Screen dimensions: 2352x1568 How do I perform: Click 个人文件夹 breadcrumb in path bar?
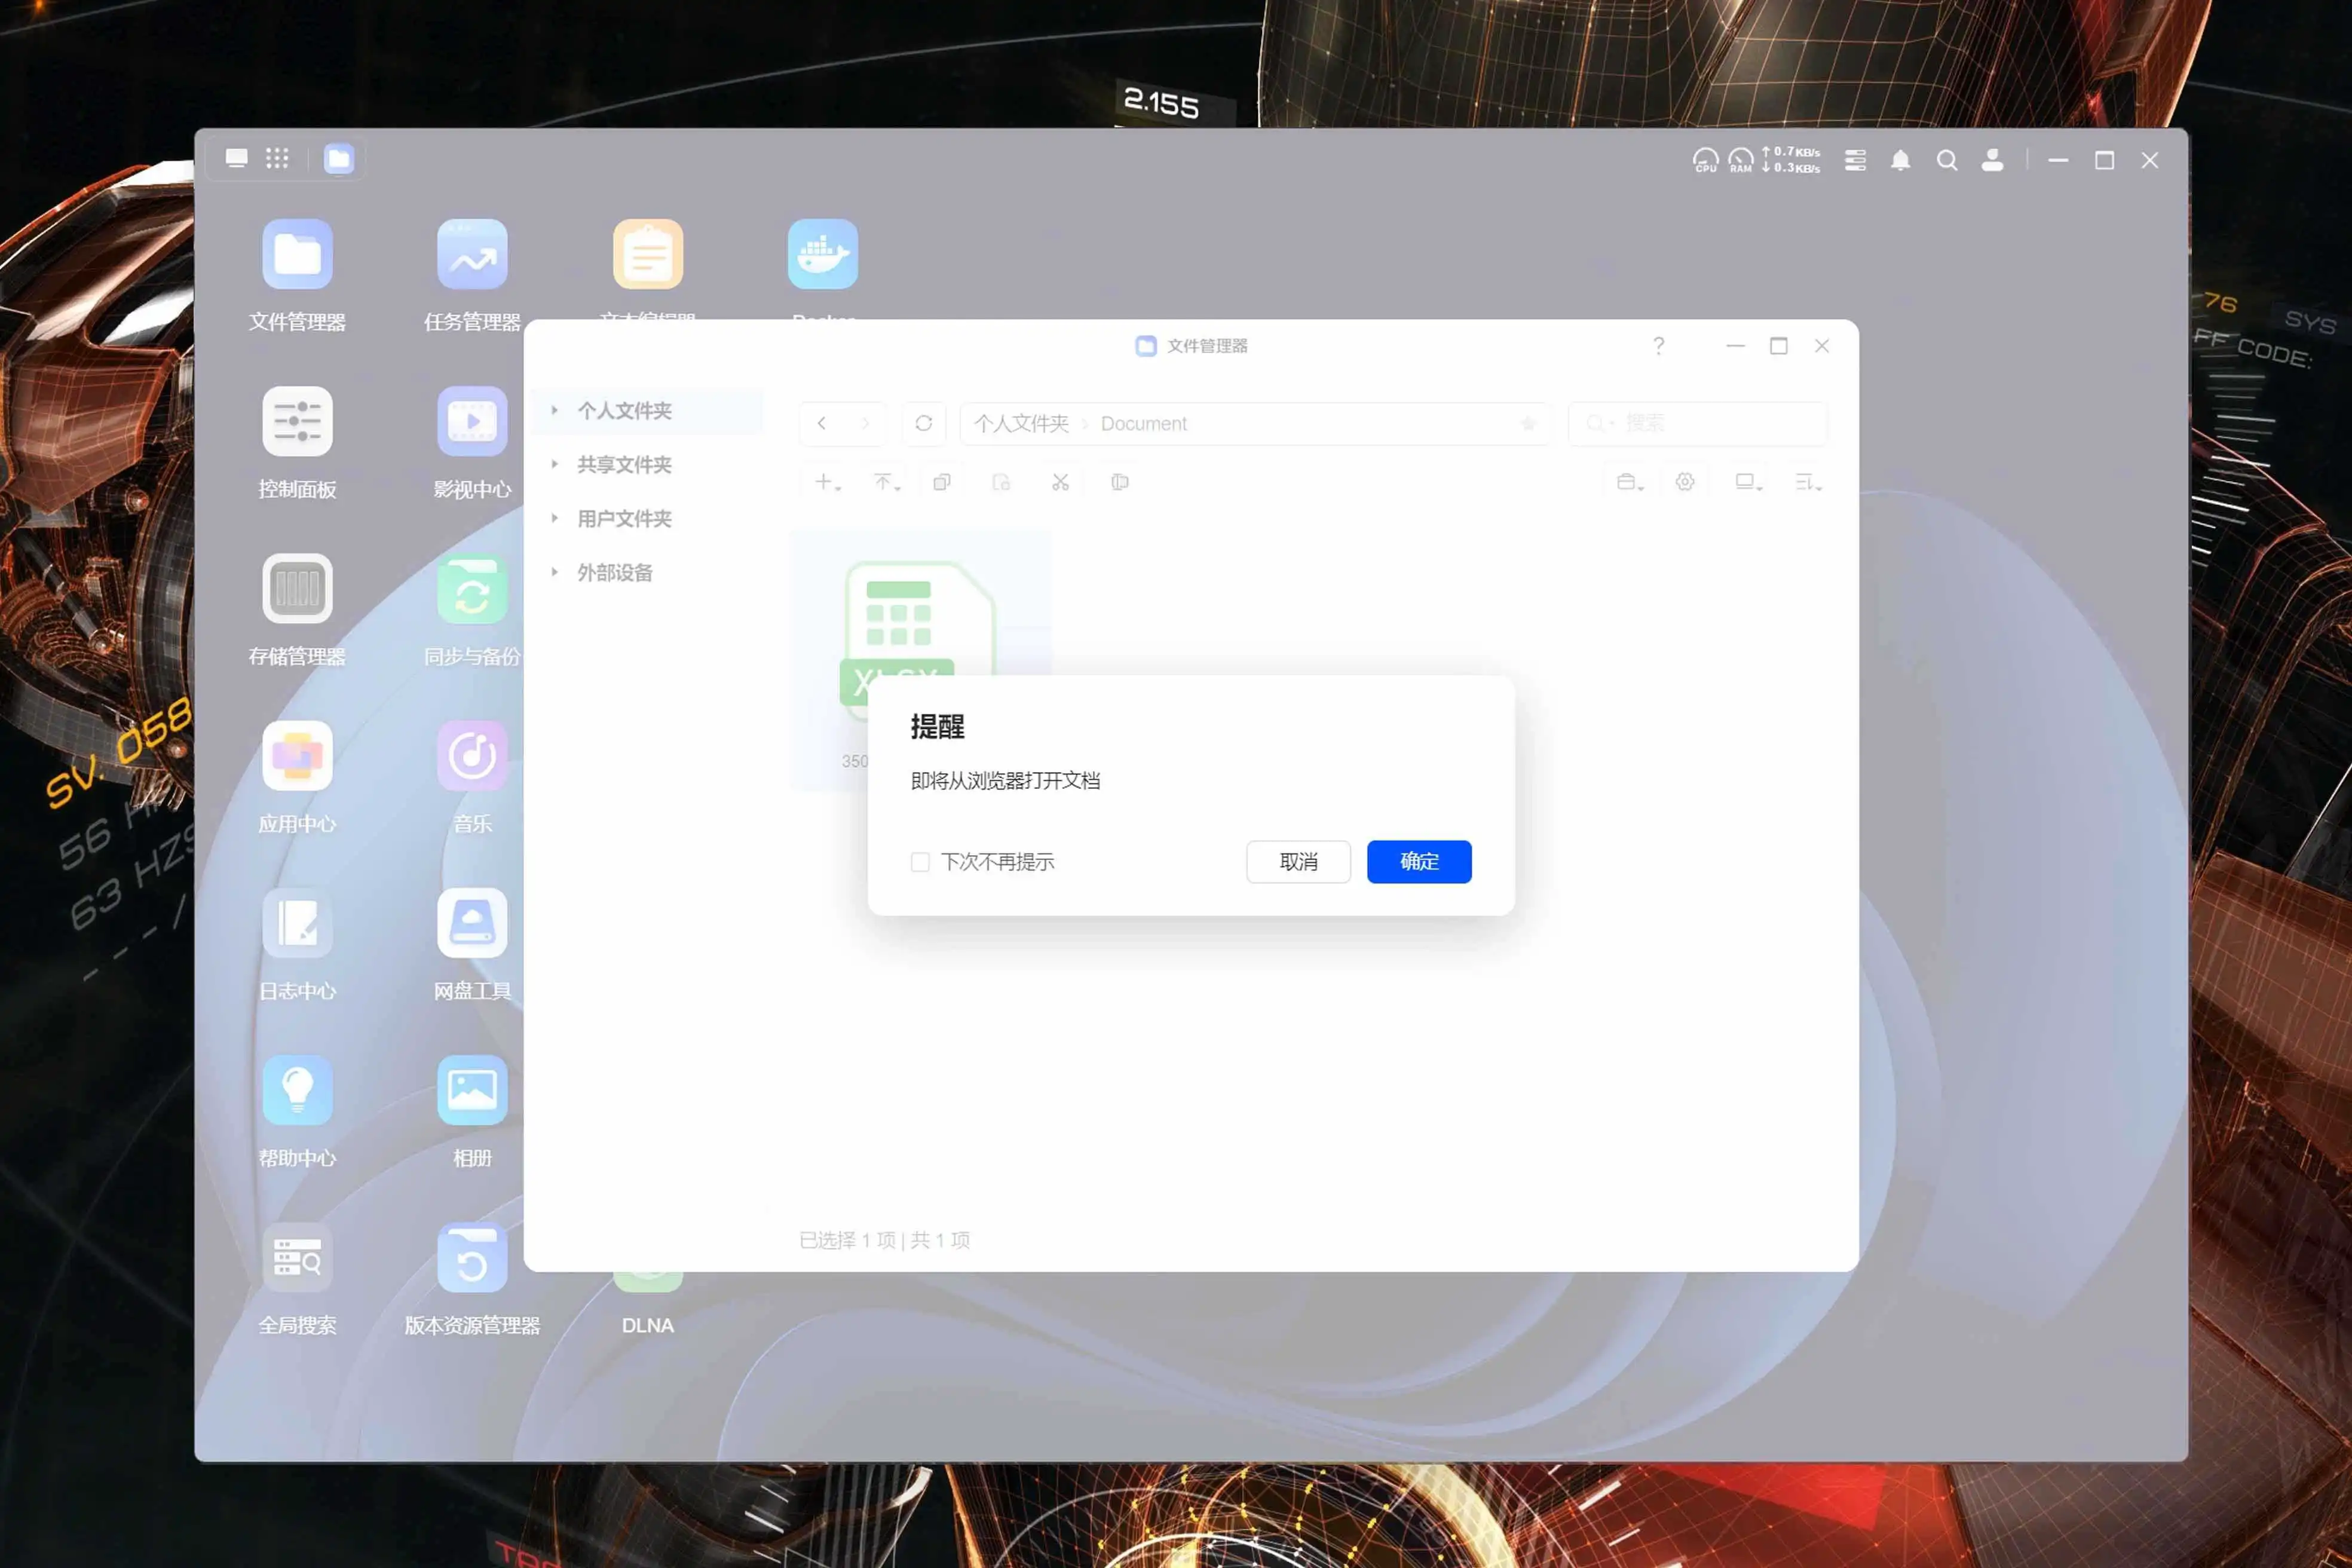1021,423
